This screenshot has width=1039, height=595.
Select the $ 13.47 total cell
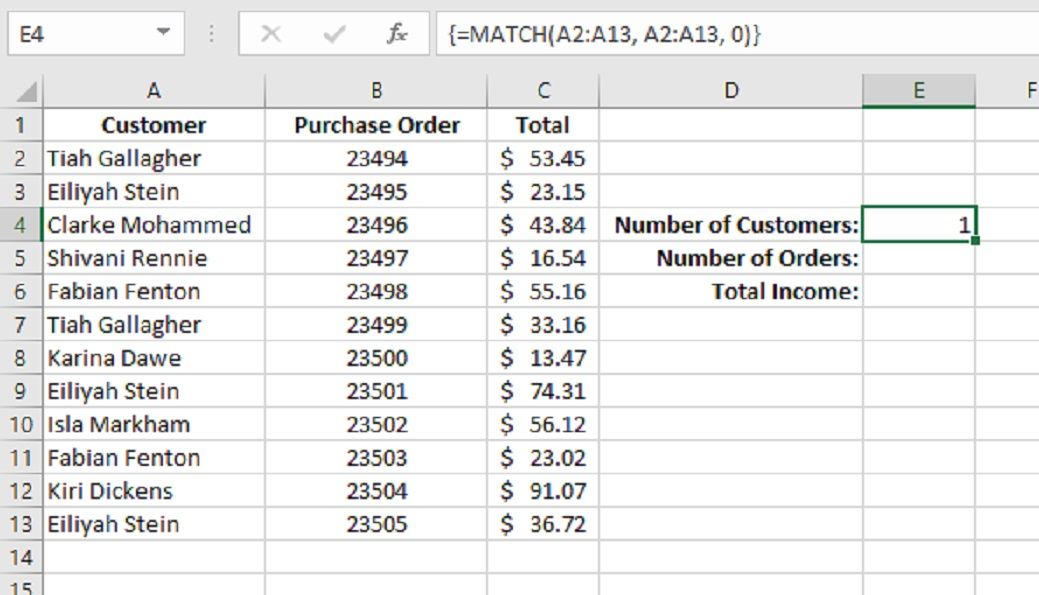pos(543,358)
